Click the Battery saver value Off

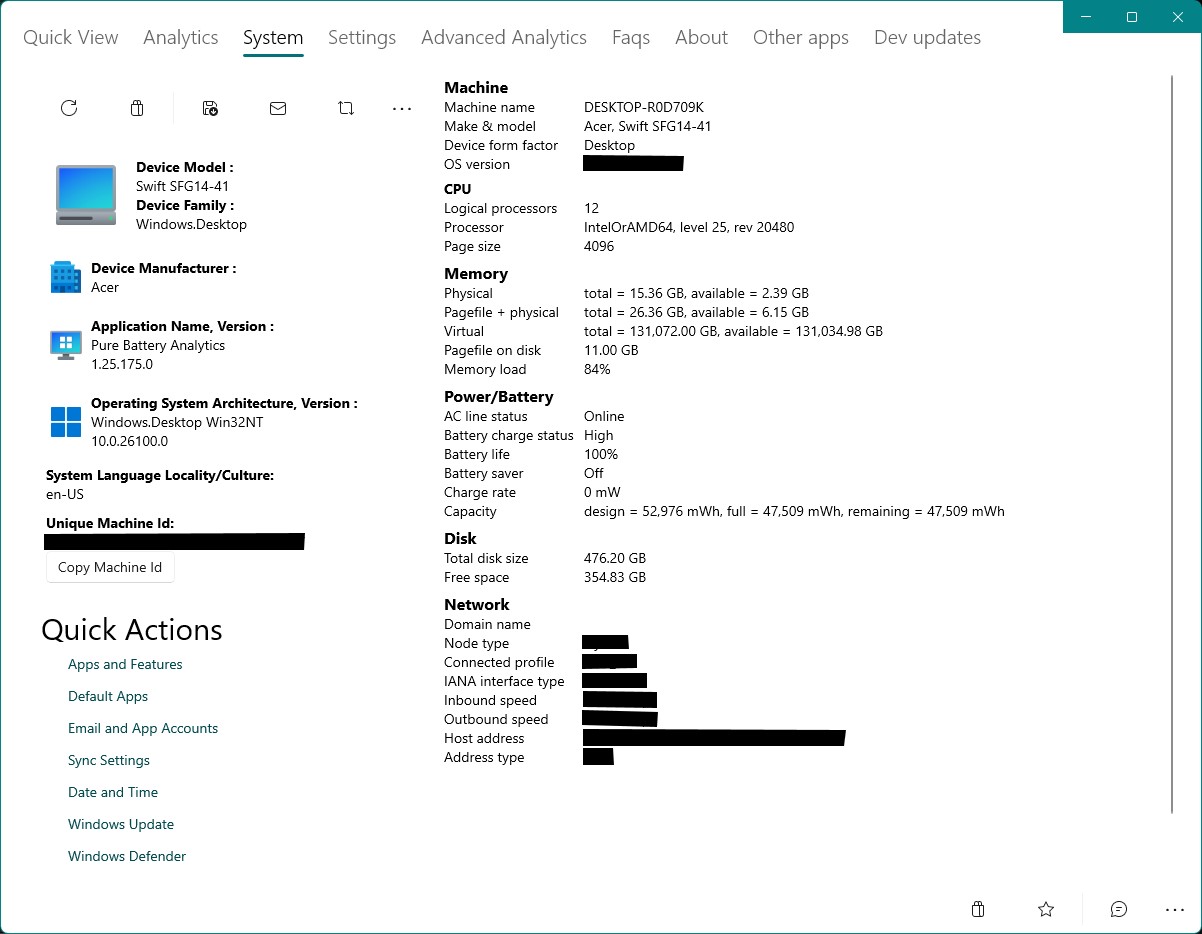594,473
